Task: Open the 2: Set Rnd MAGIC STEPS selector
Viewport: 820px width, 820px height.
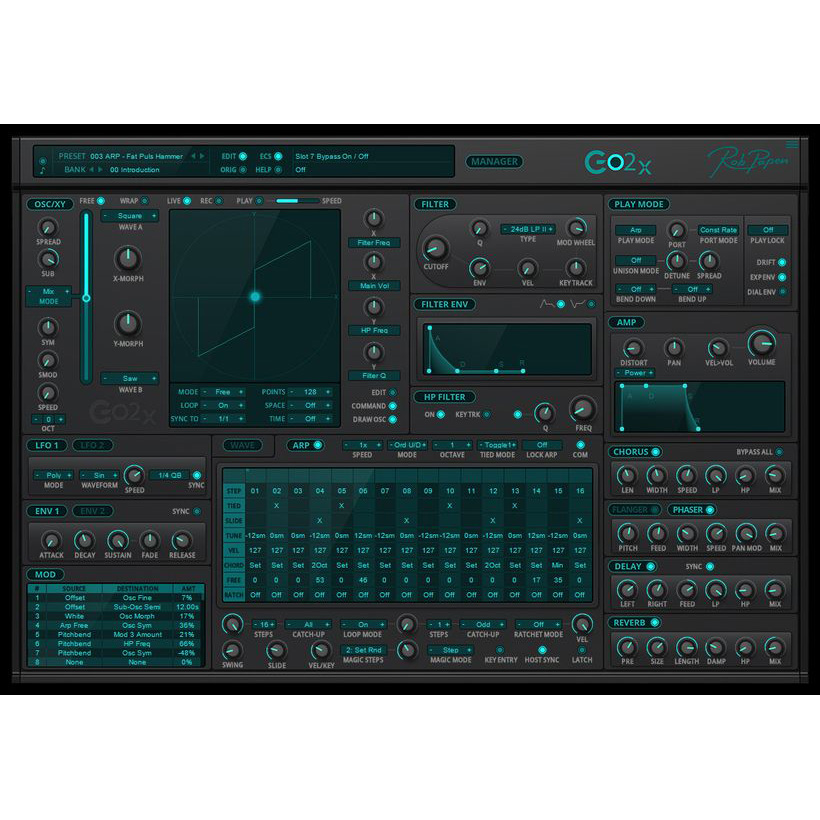Action: pyautogui.click(x=363, y=650)
